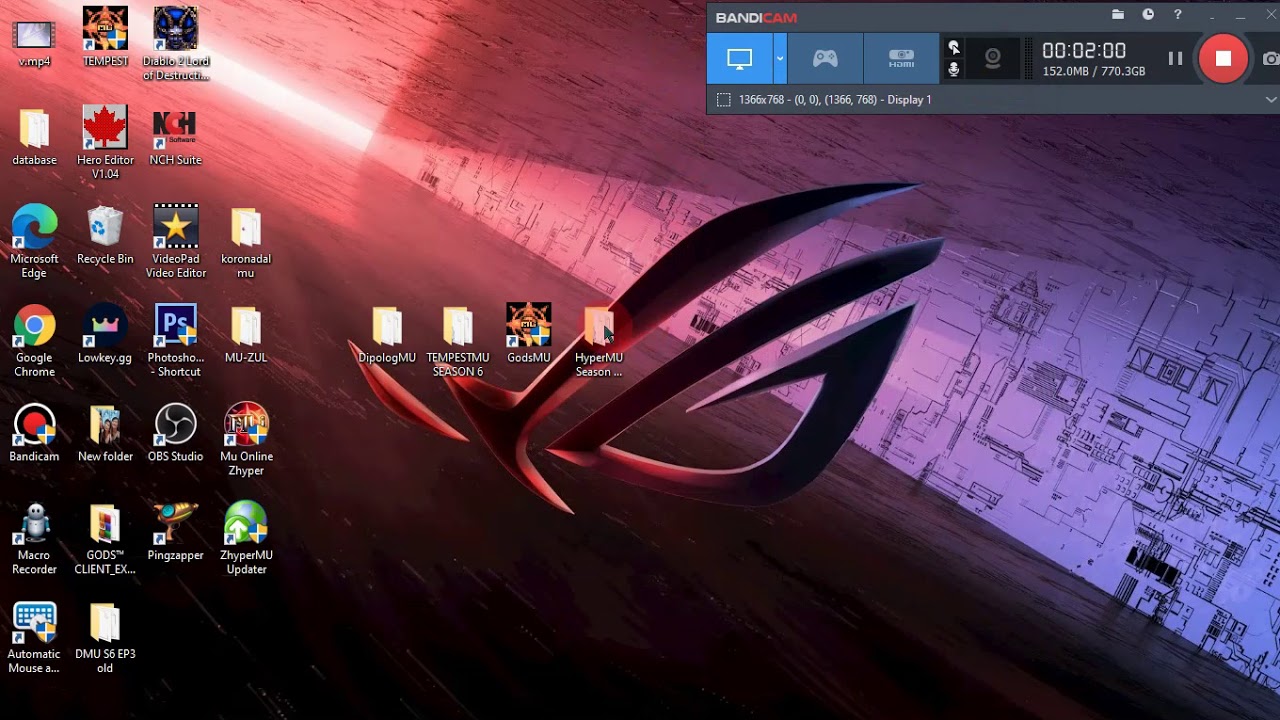Select the Google Chrome shortcut

tap(34, 341)
